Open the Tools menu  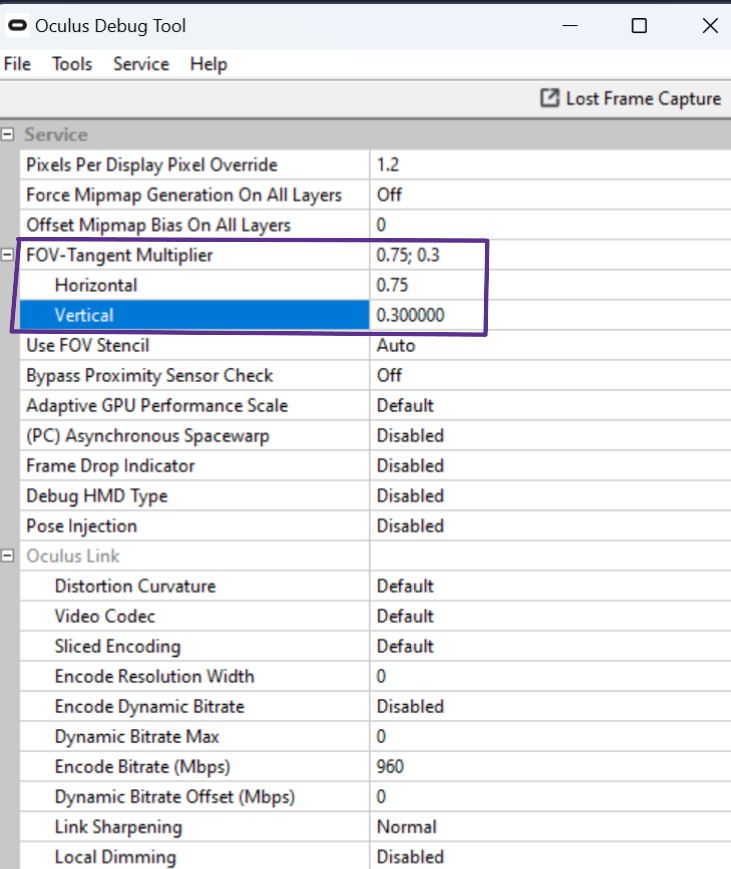[72, 64]
